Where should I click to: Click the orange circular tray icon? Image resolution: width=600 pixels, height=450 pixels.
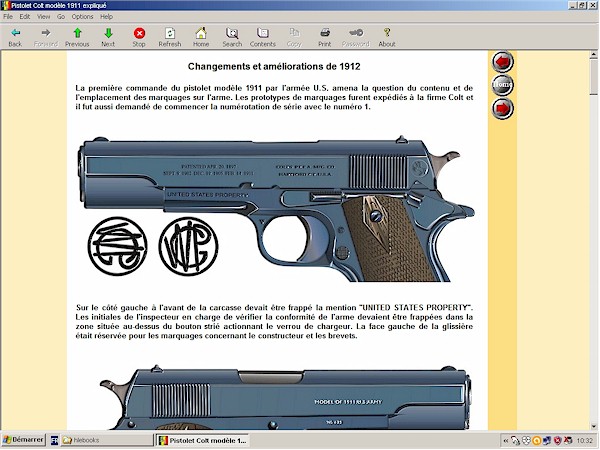point(536,441)
